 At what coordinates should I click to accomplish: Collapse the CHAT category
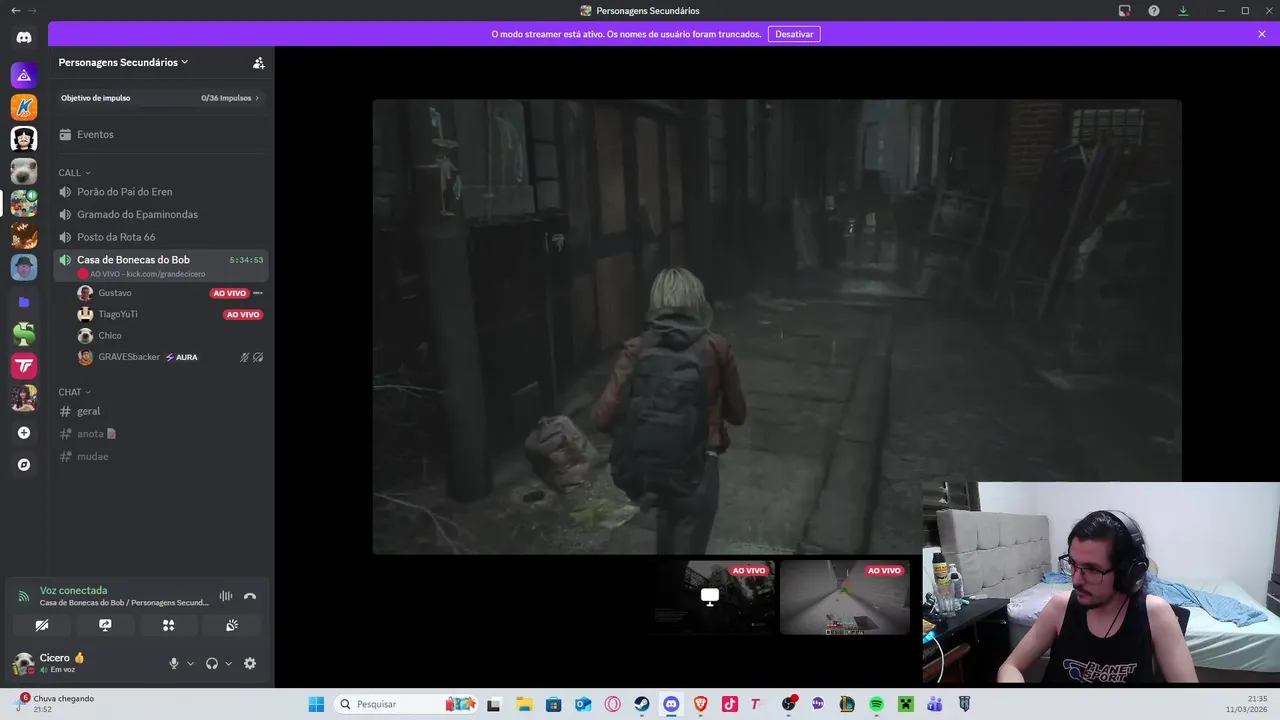pos(74,392)
